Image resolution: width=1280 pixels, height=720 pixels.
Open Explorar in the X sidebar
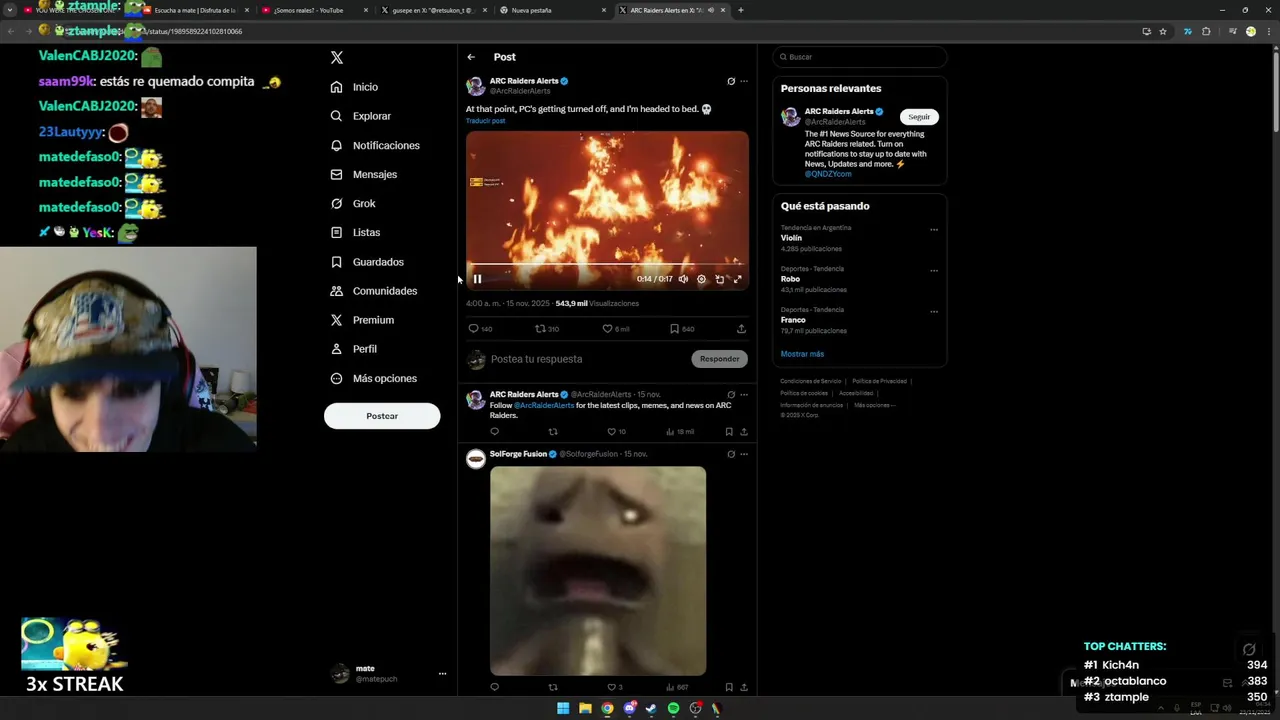[361, 116]
